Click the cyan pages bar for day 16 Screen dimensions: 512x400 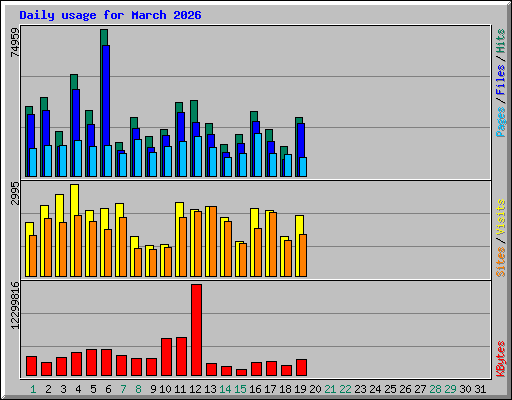(x=258, y=155)
